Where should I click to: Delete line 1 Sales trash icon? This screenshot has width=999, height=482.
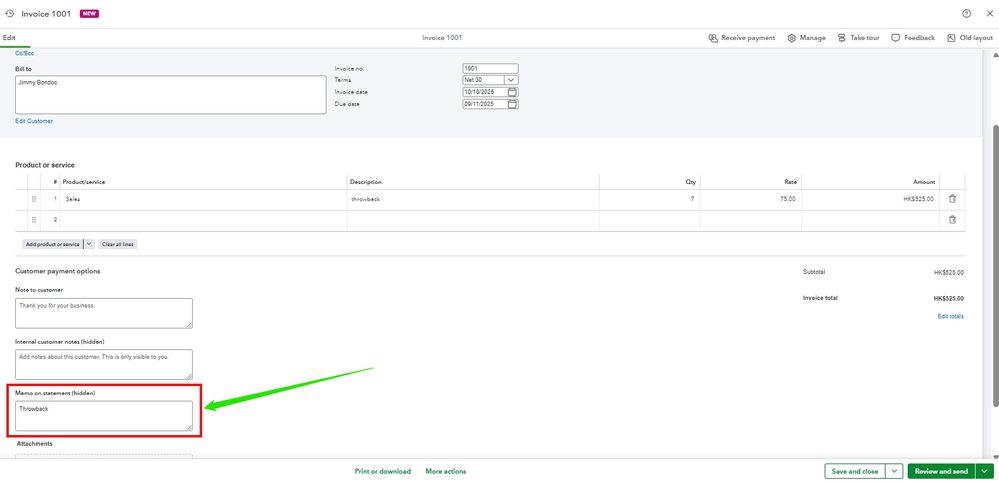coord(952,199)
